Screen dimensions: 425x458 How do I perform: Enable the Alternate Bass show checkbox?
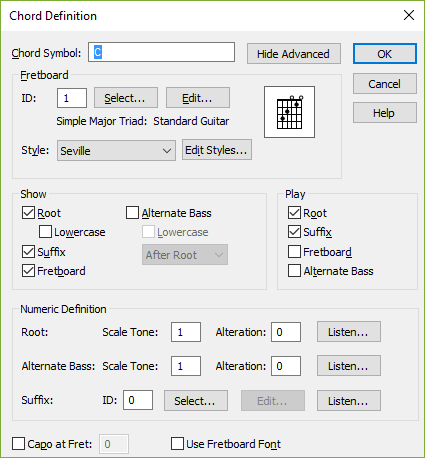click(132, 213)
